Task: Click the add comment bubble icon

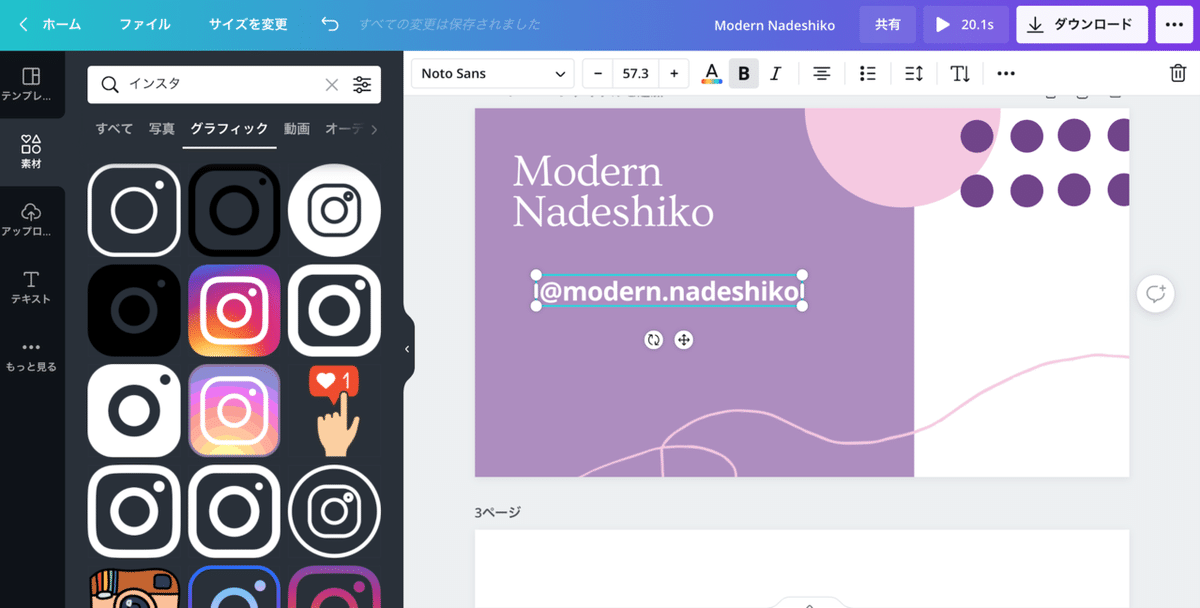Action: coord(1155,294)
